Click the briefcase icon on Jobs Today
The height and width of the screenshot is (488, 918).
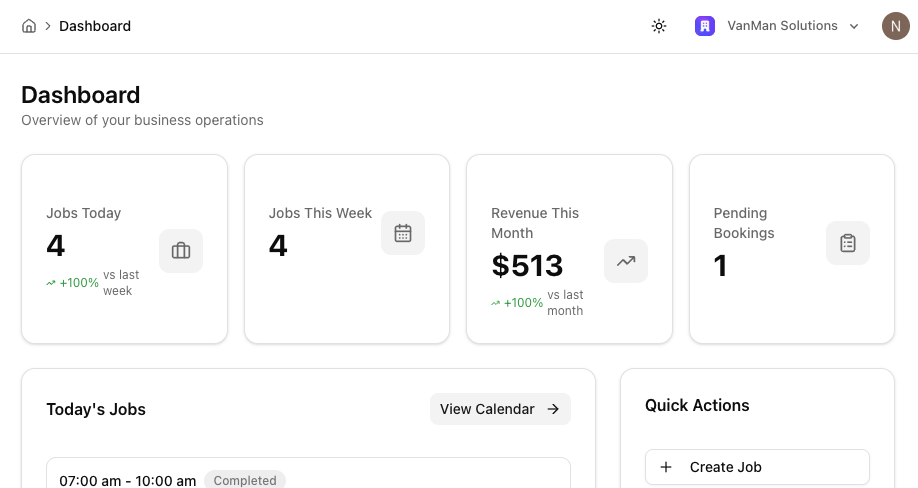coord(181,251)
